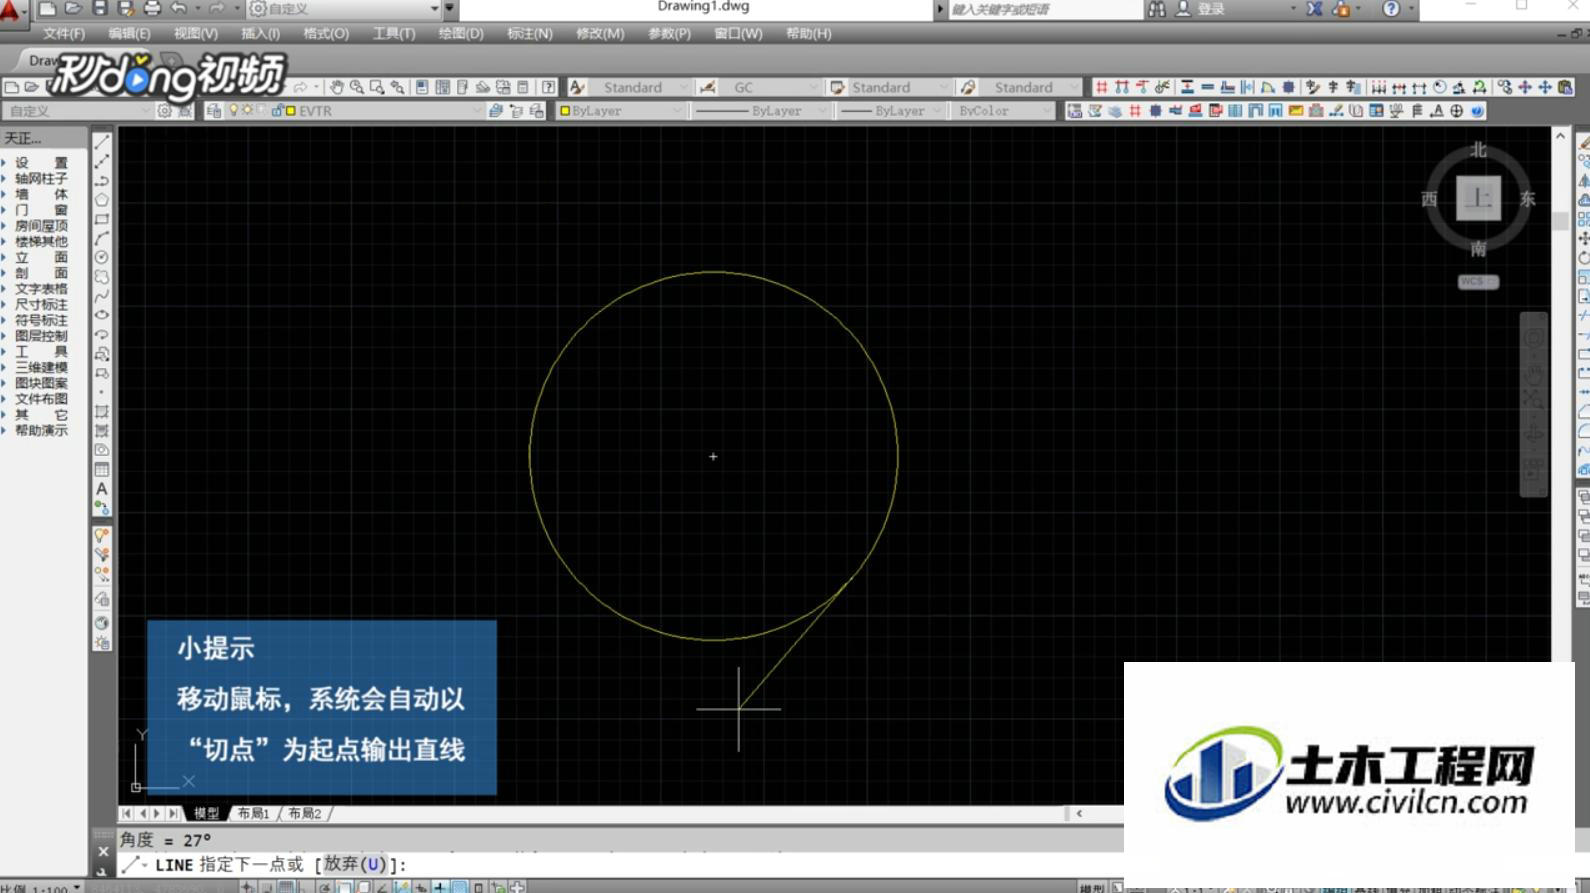Open the ByColor plot style dropdown
Viewport: 1590px width, 893px height.
[1003, 111]
